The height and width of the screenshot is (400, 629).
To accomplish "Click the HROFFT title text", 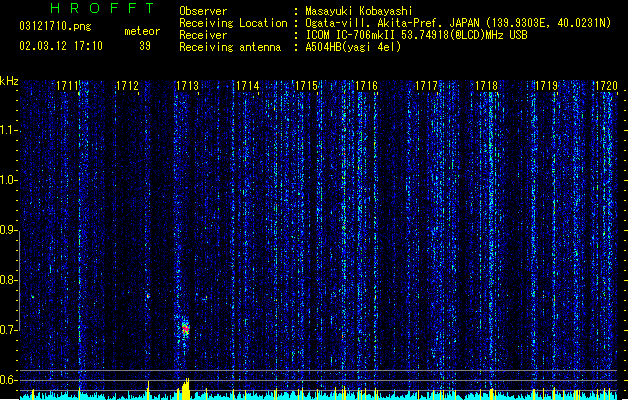I will pos(103,8).
